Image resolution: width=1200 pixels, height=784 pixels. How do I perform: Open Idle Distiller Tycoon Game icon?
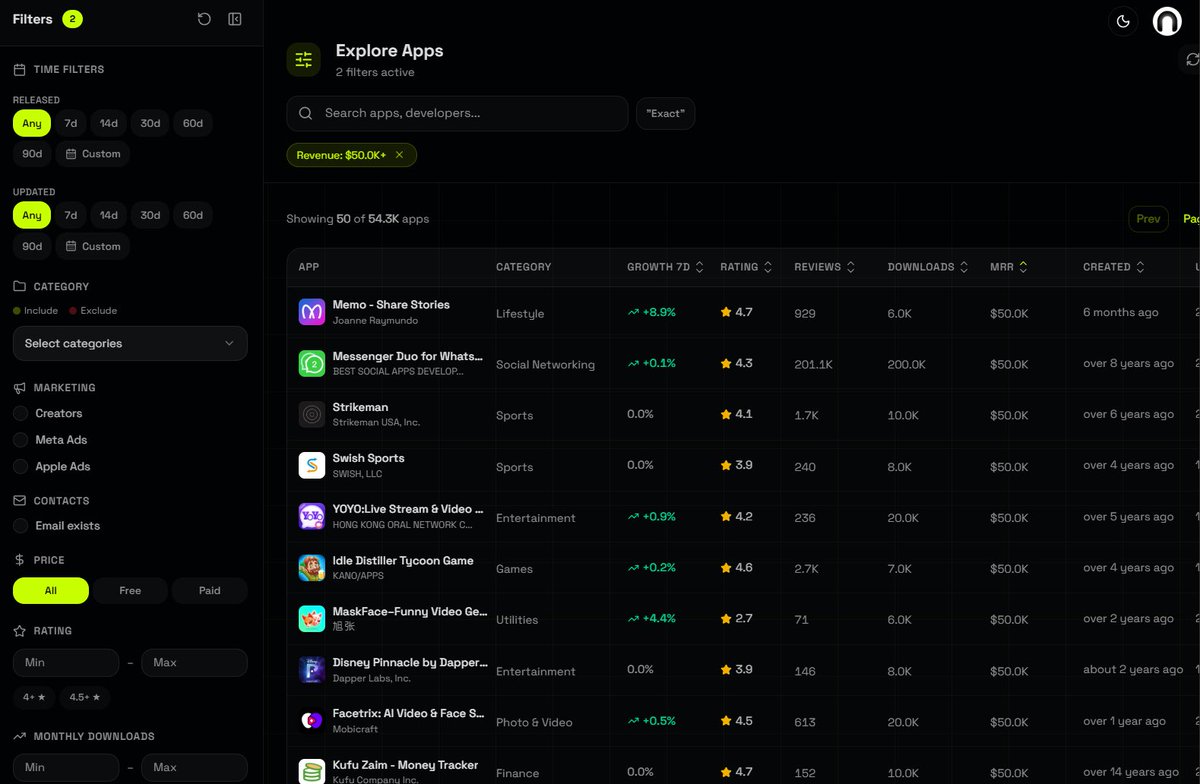[x=312, y=568]
